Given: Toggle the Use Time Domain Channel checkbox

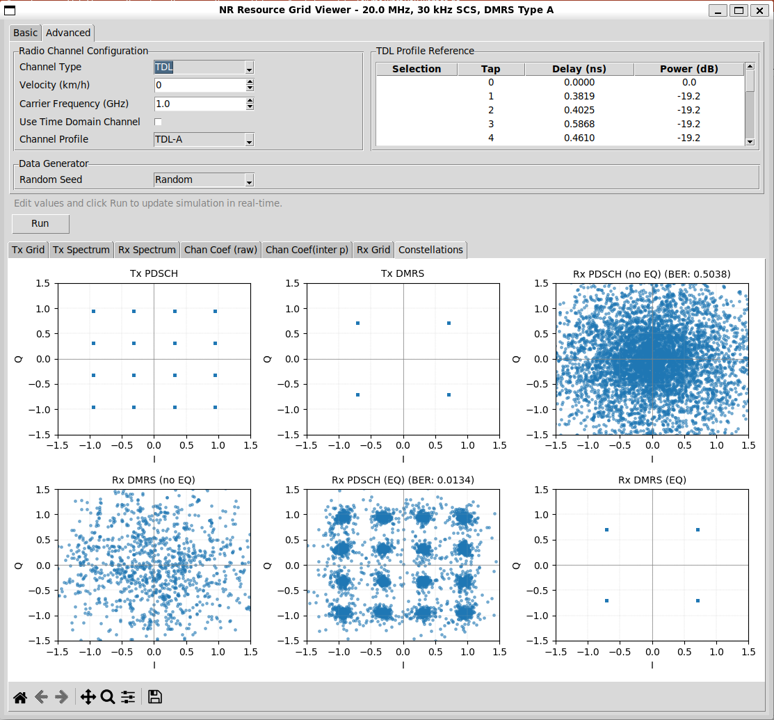Looking at the screenshot, I should [158, 122].
